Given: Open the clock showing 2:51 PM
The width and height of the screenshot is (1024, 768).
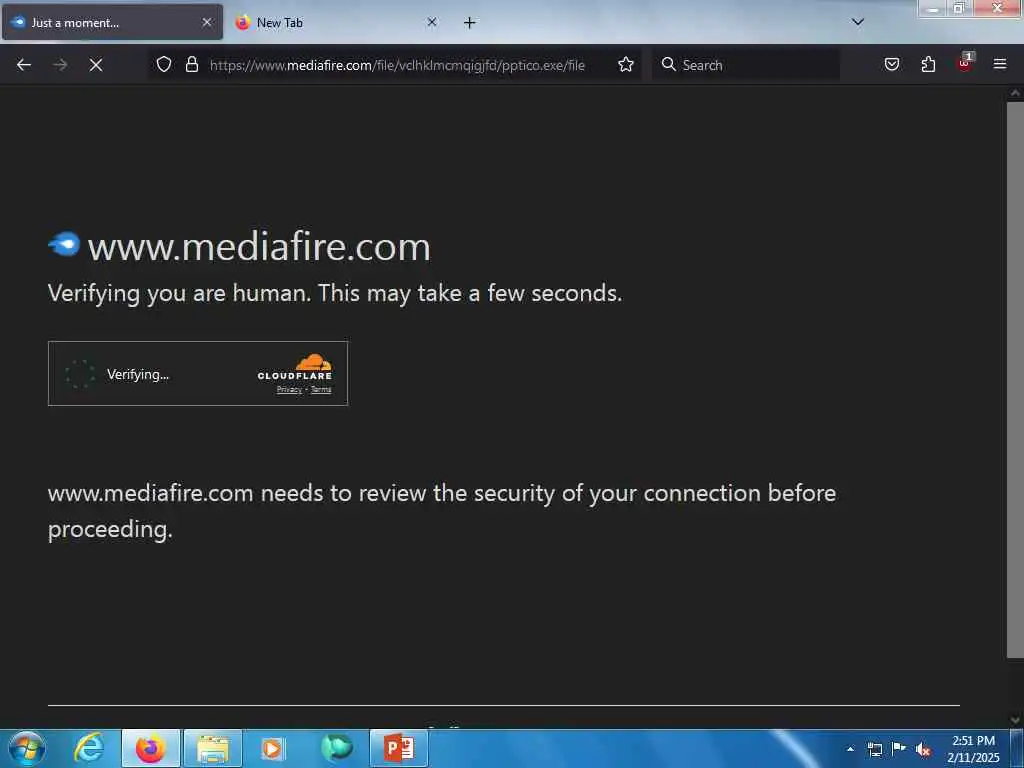Looking at the screenshot, I should [x=973, y=749].
